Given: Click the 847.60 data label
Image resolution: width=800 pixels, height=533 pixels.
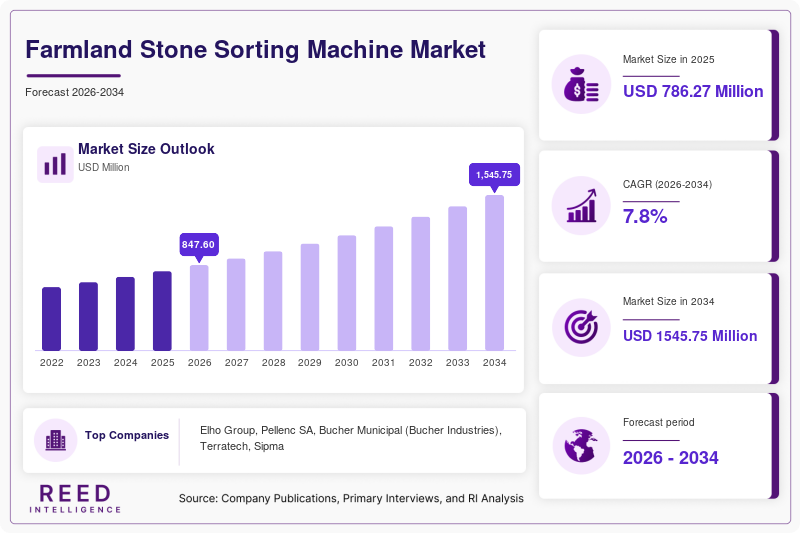Looking at the screenshot, I should click(199, 245).
